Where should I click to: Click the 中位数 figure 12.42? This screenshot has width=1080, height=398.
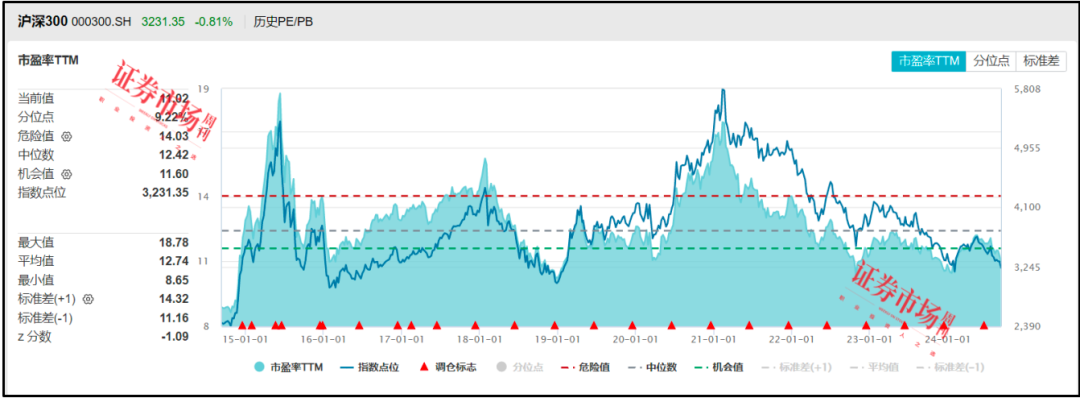coord(175,155)
